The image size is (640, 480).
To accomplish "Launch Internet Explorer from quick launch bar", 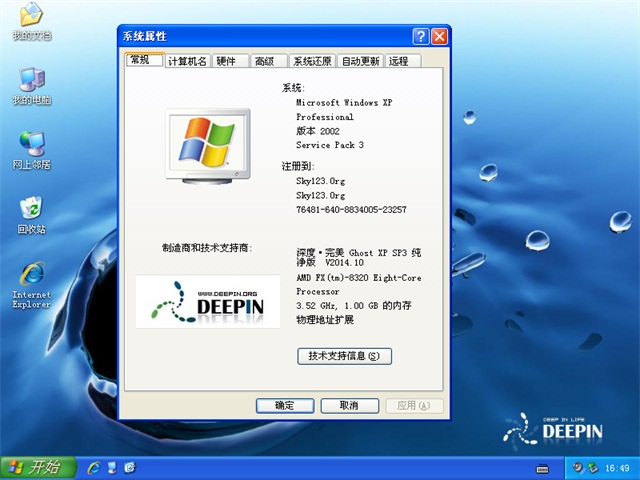I will click(x=94, y=467).
